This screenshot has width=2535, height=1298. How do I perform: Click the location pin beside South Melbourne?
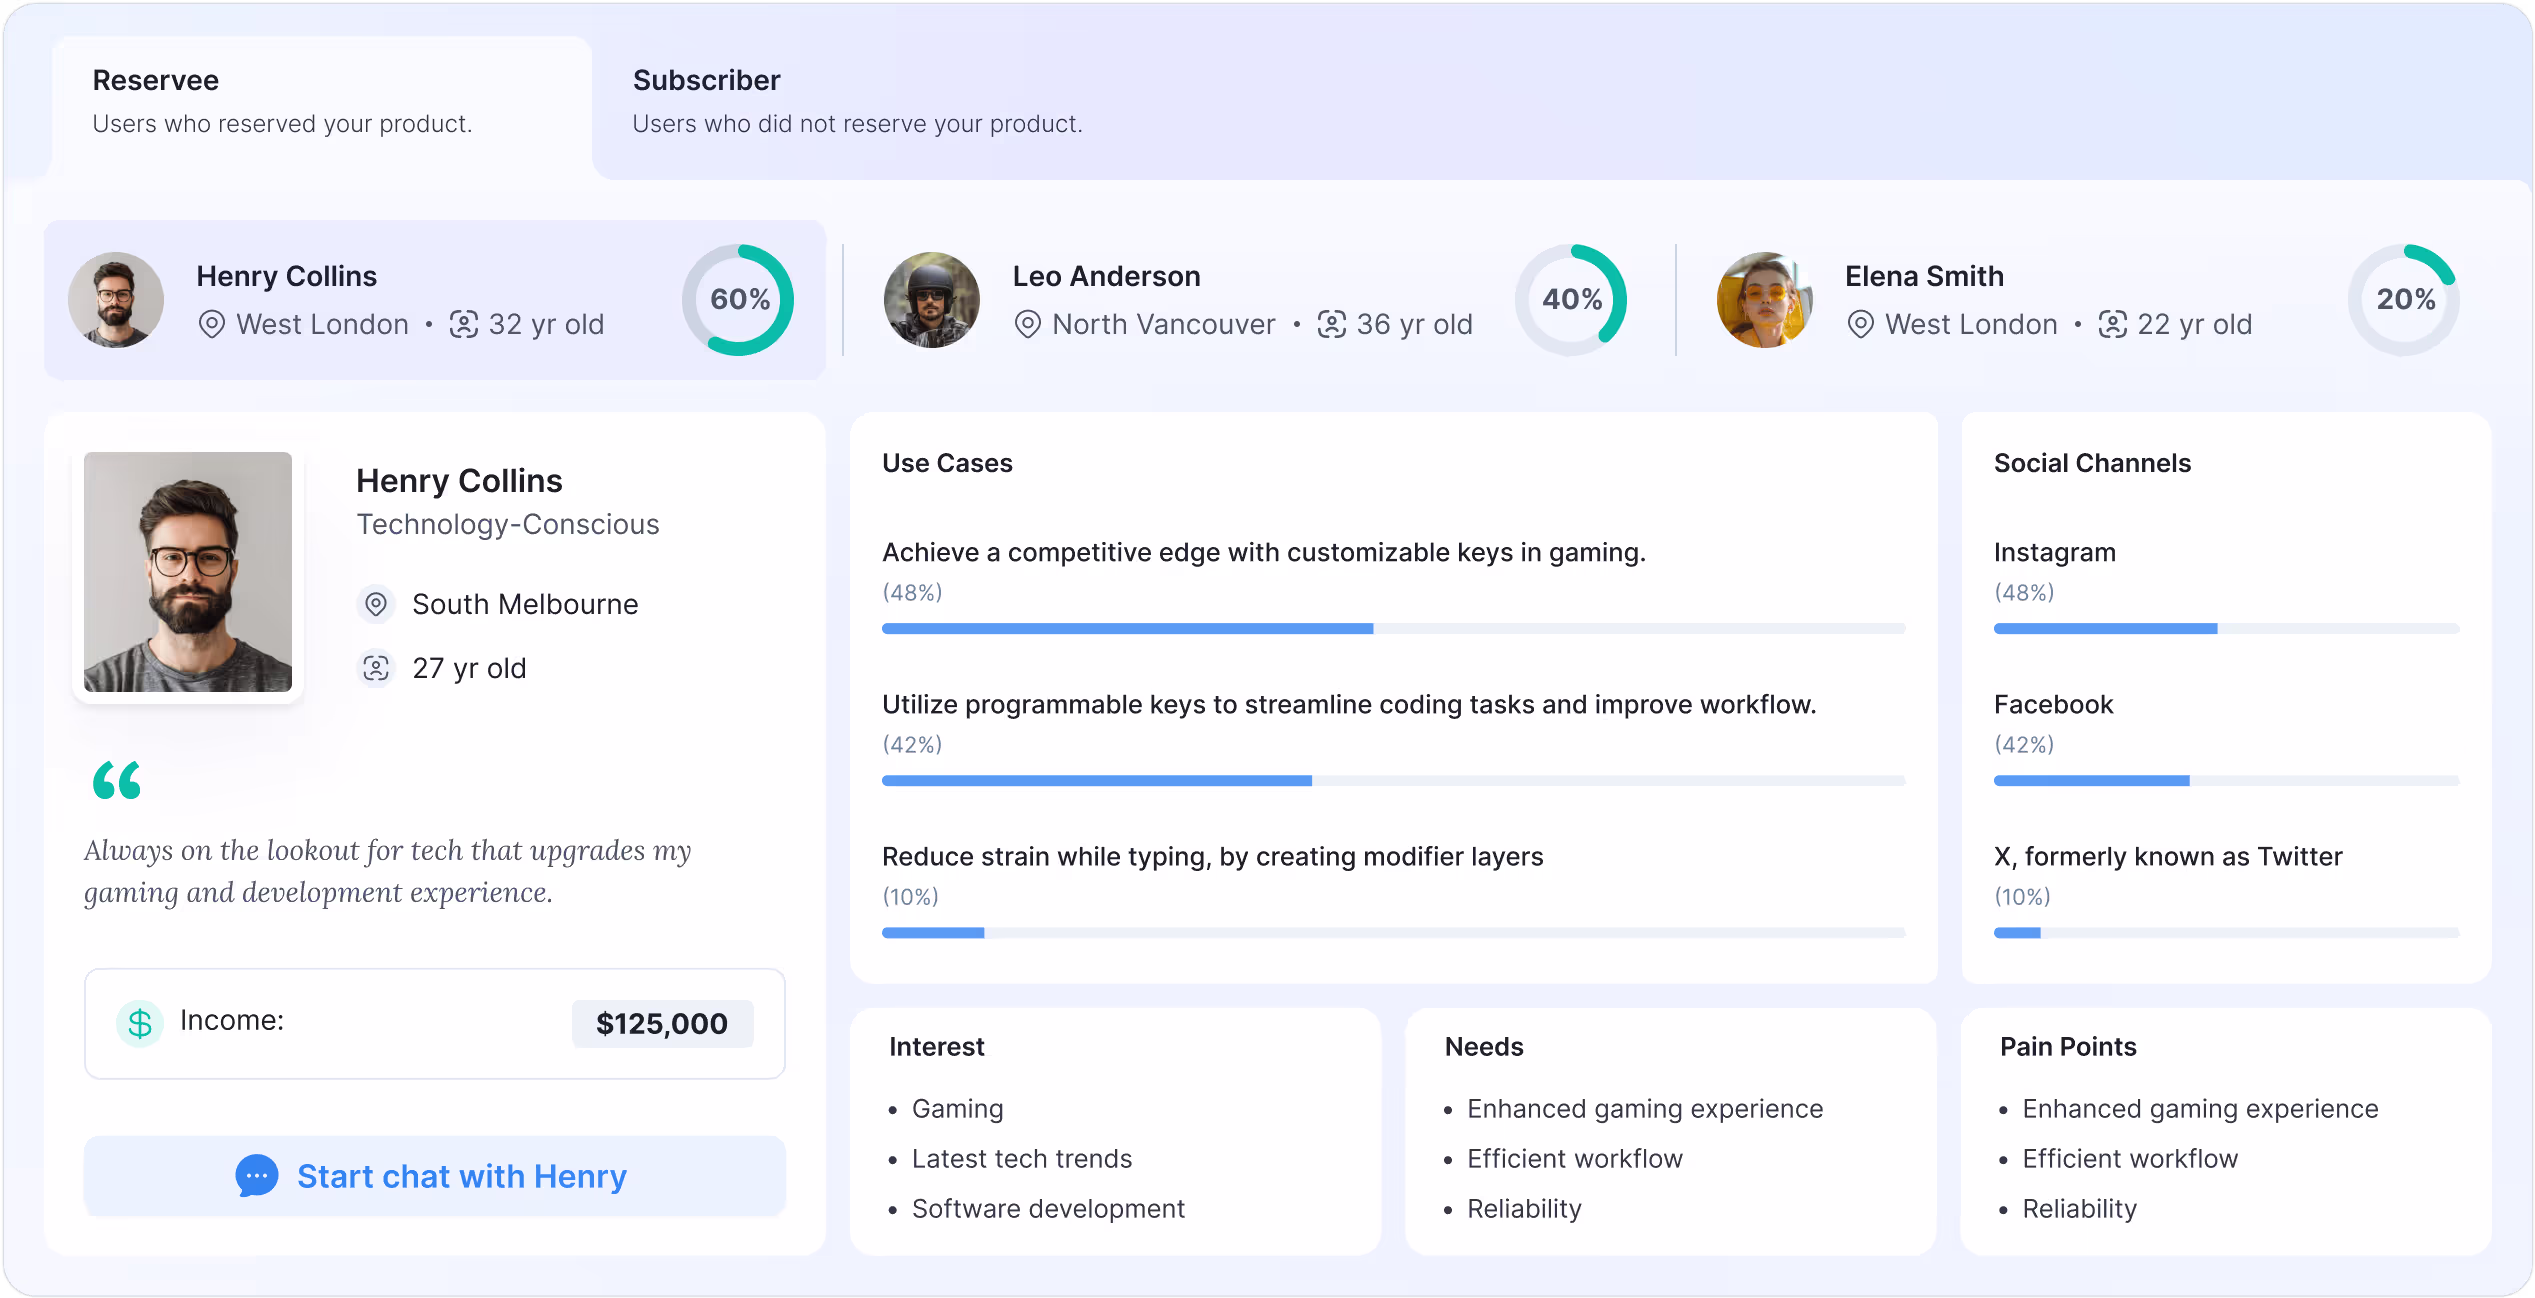[376, 604]
